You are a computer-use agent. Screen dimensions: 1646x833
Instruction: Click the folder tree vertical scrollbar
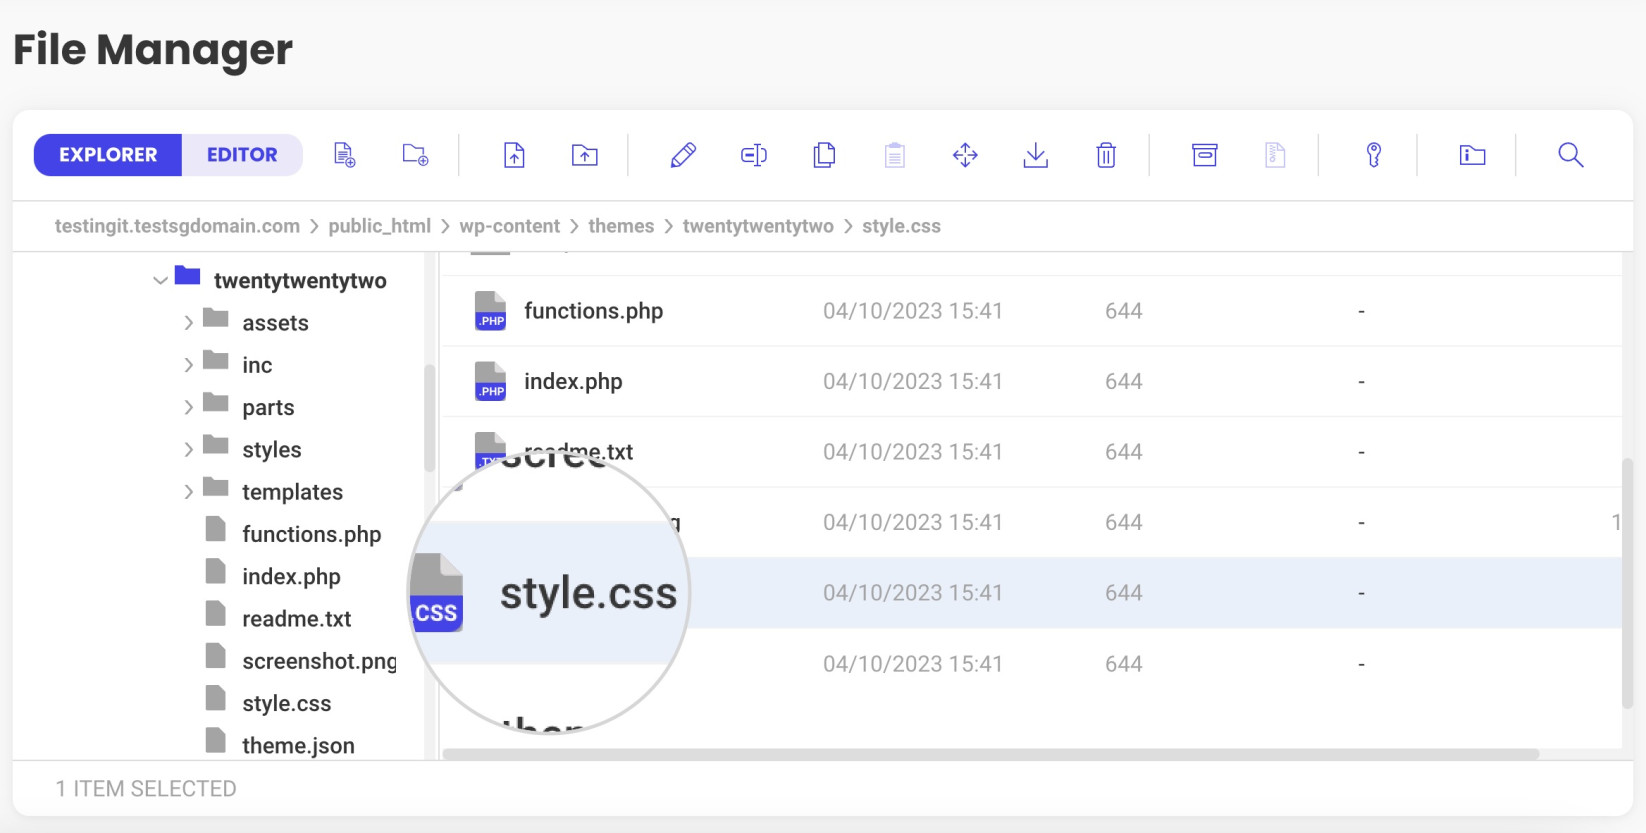[430, 417]
